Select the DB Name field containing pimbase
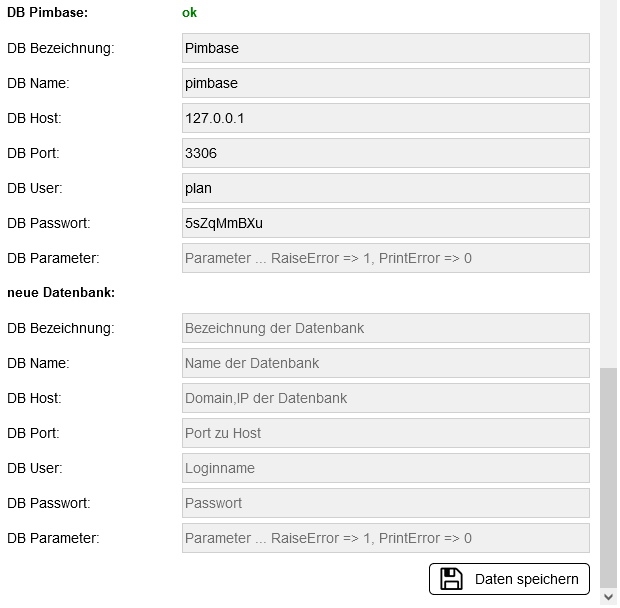Screen dimensions: 620x608 [385, 83]
